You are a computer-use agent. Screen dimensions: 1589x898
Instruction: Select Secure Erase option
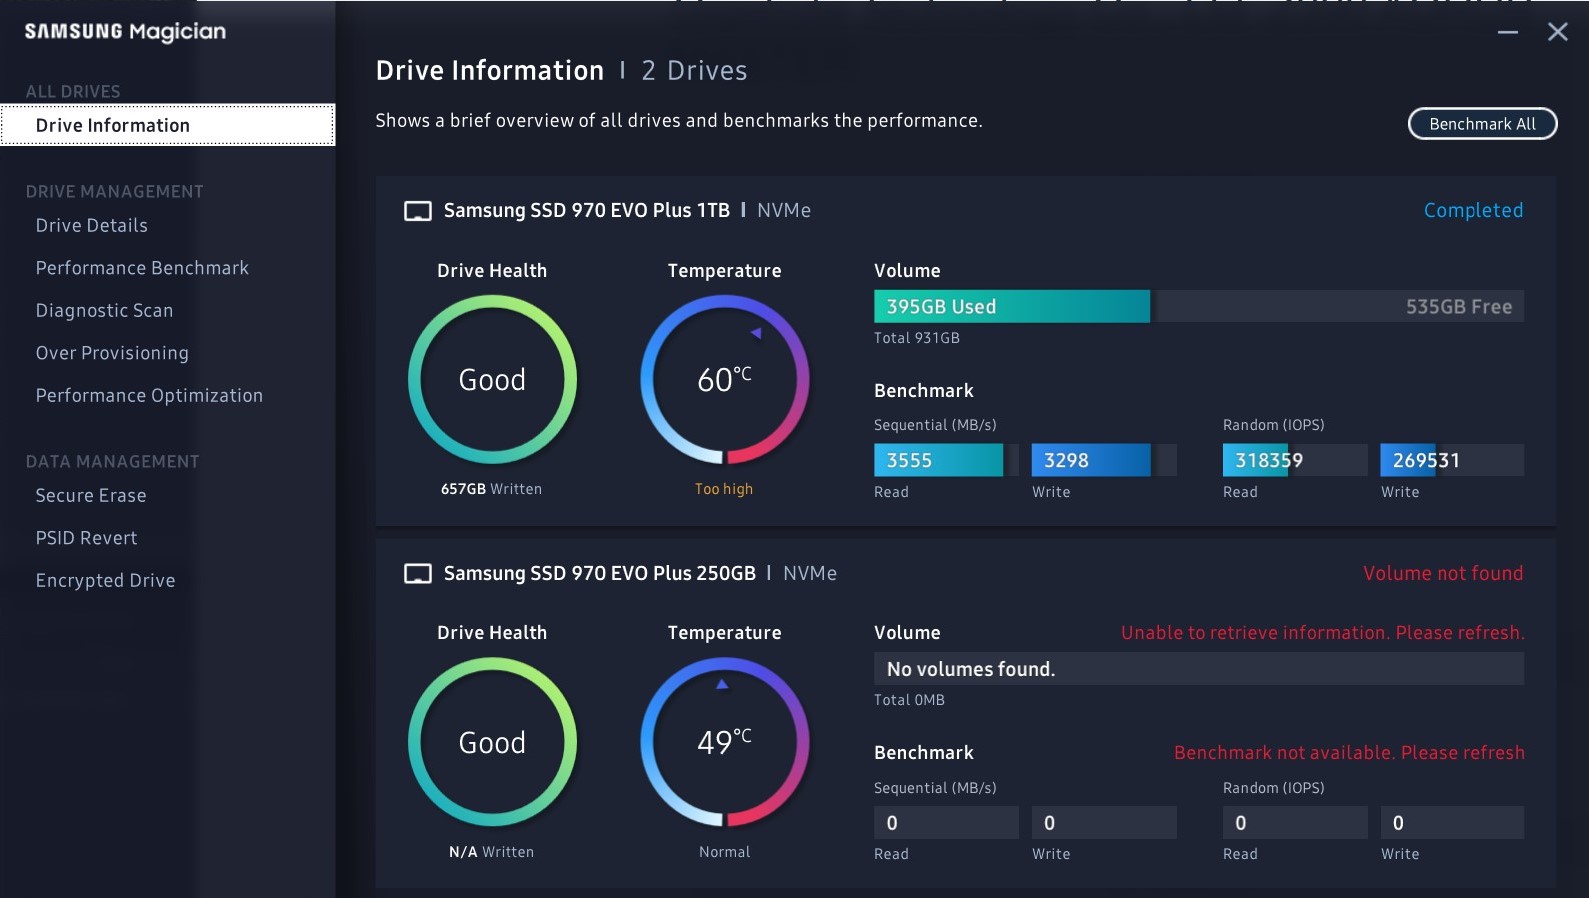(91, 496)
